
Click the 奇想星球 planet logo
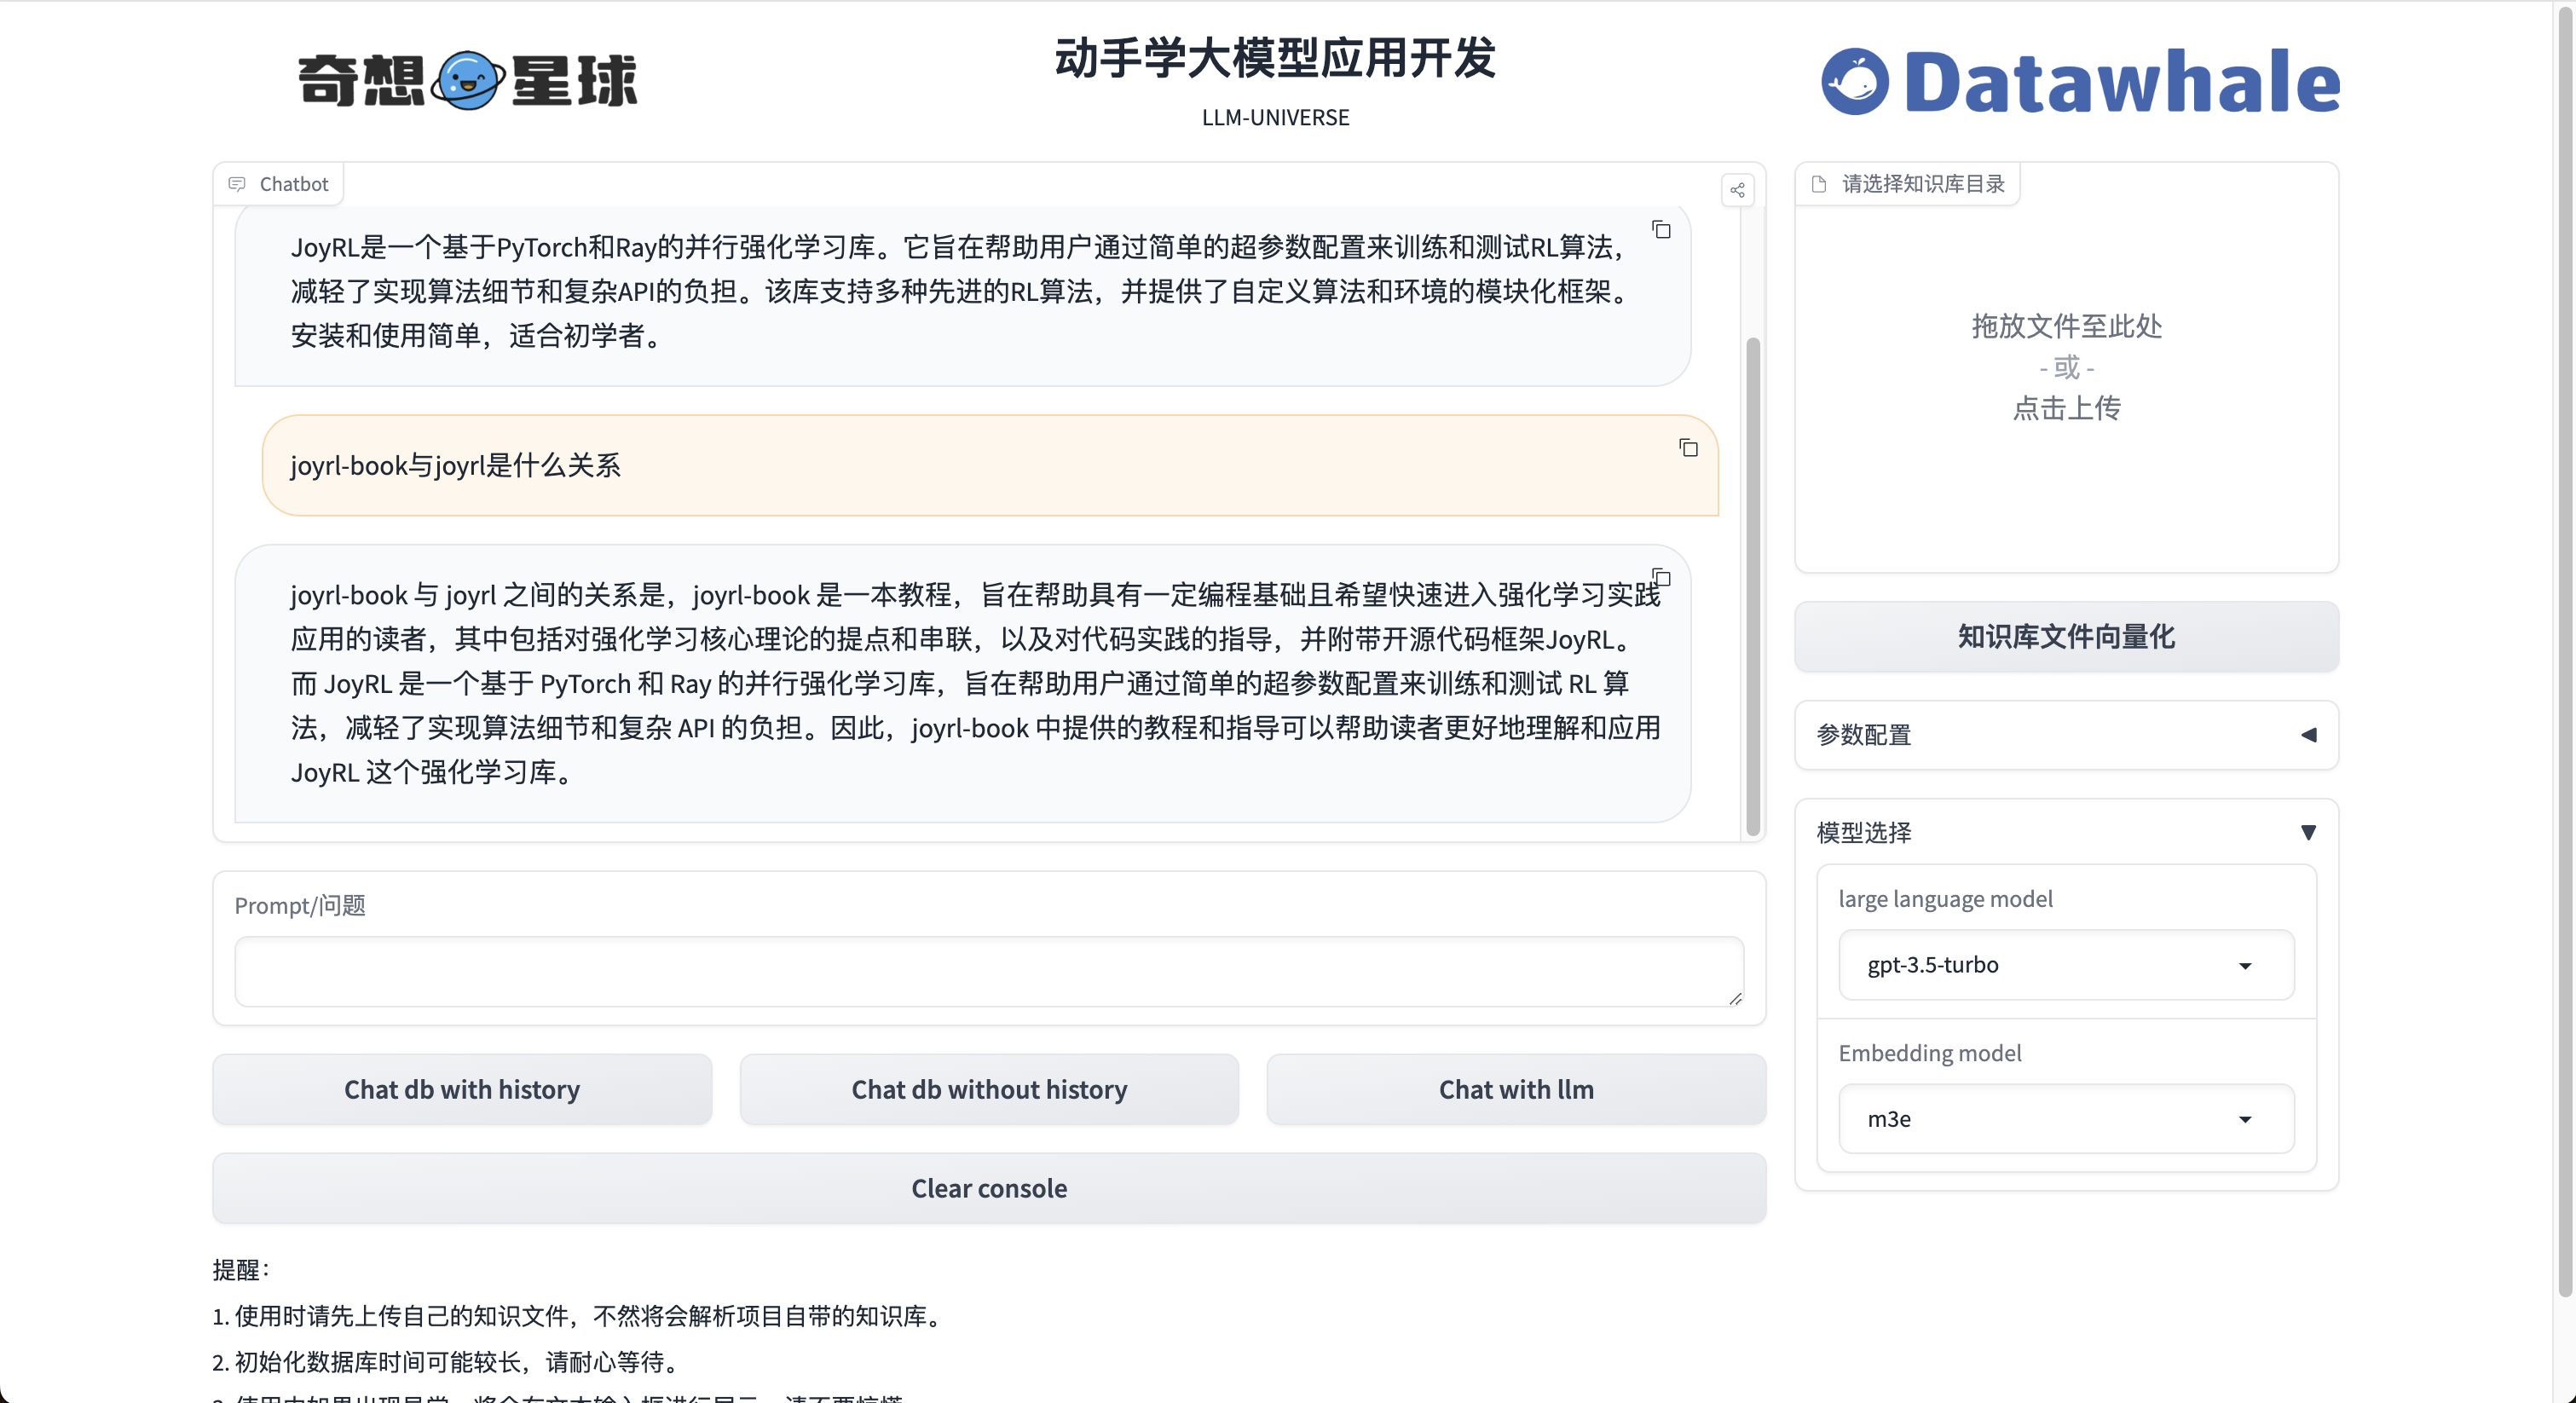468,80
